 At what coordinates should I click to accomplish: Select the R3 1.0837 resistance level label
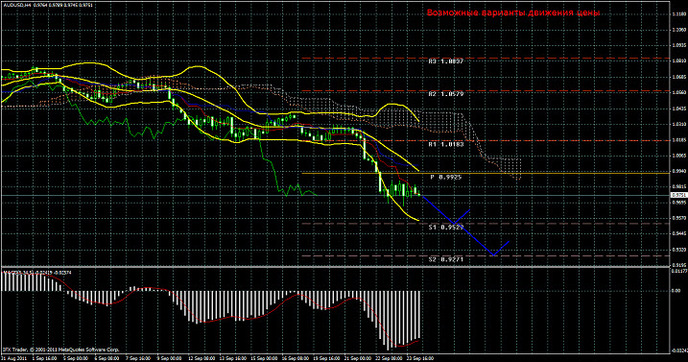click(446, 61)
